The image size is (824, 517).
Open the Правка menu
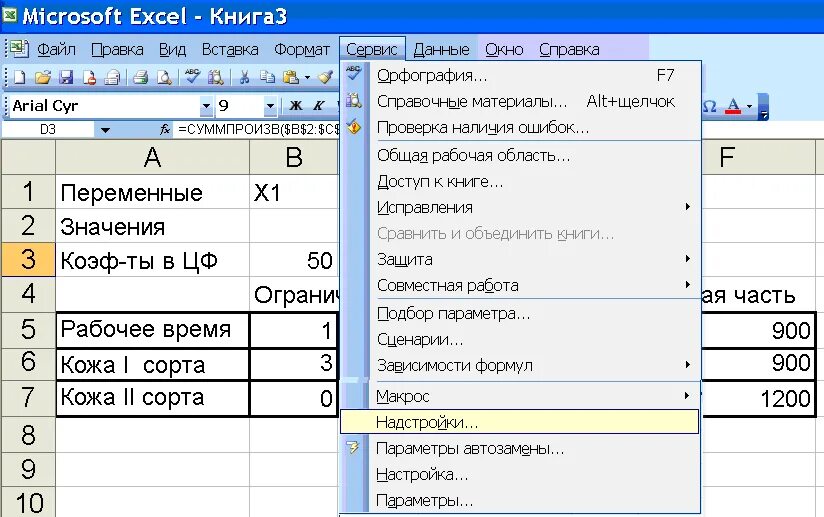coord(117,49)
